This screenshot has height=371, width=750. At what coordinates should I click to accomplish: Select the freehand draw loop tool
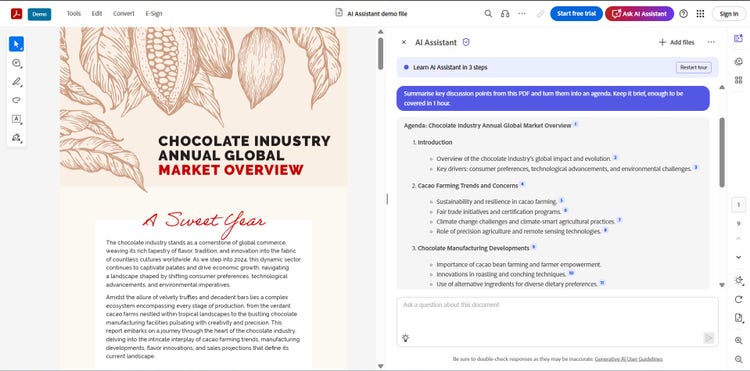click(x=16, y=100)
